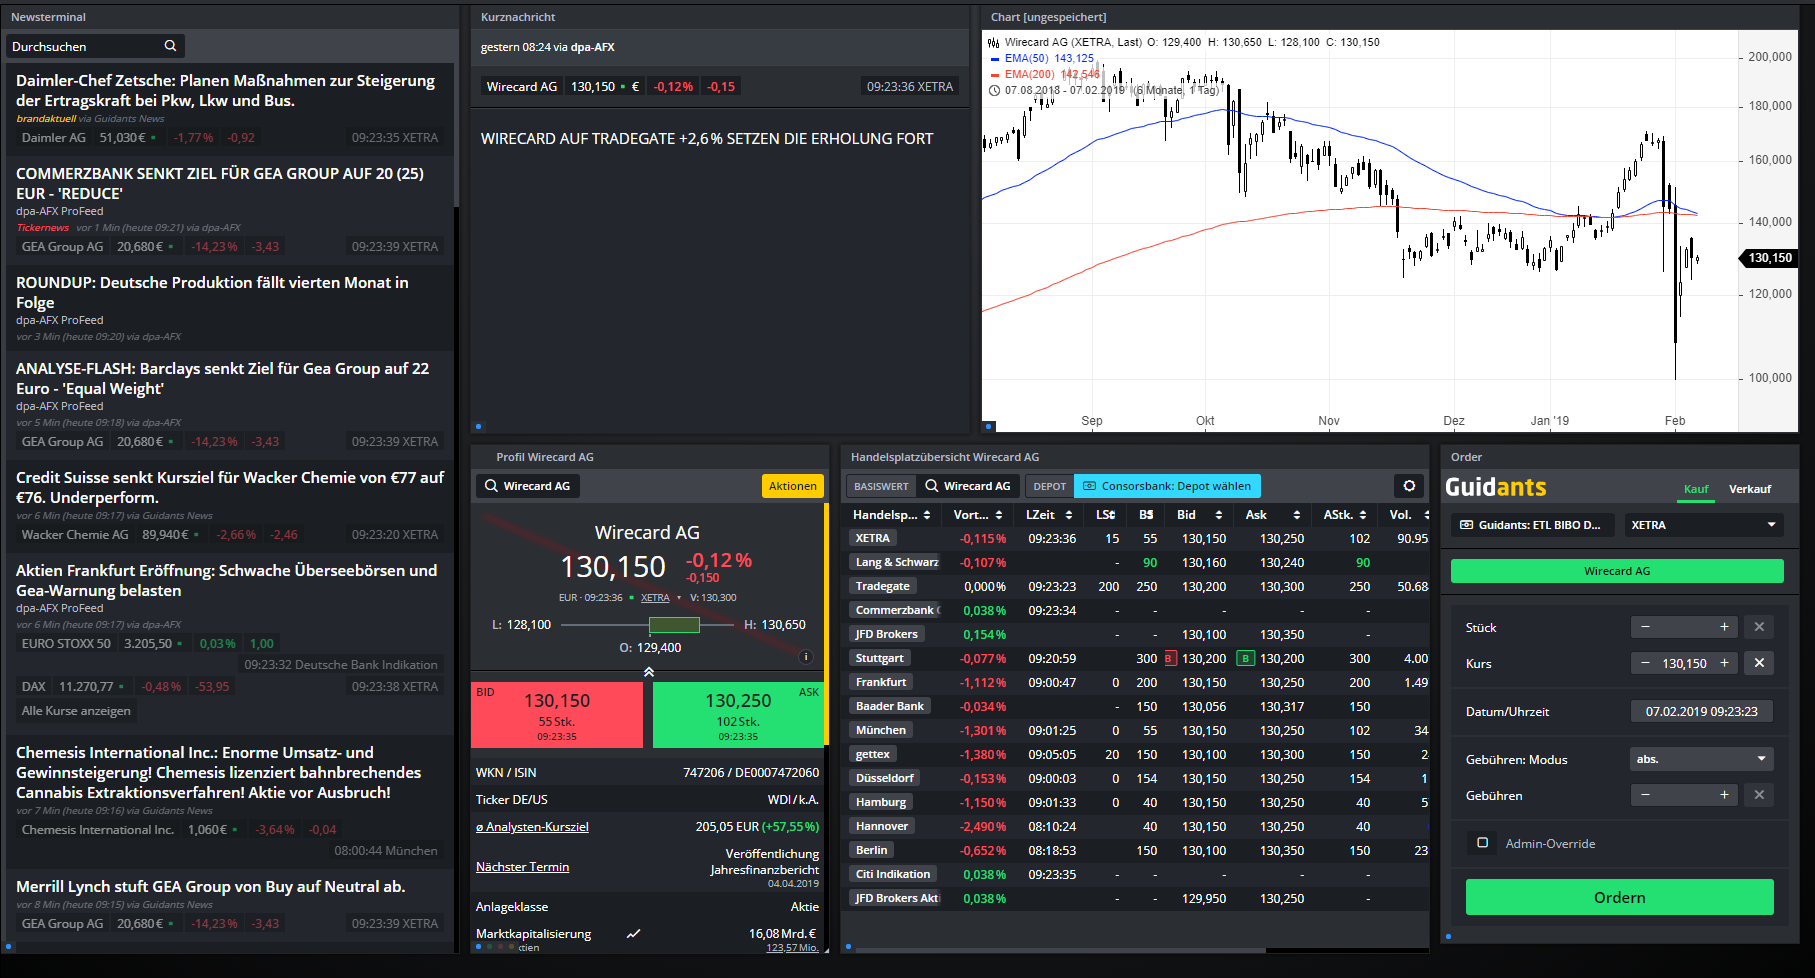Open Gebühren Modus abs. dropdown
Viewport: 1815px width, 978px height.
[1701, 759]
